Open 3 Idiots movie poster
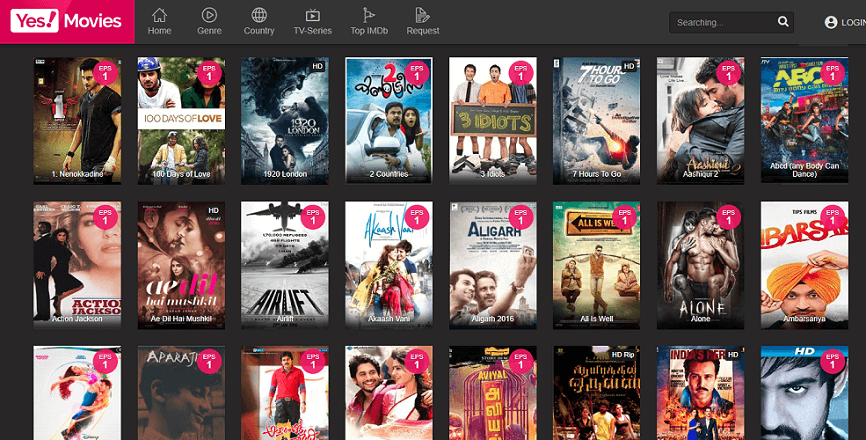Screen dimensions: 866x440 click(493, 120)
